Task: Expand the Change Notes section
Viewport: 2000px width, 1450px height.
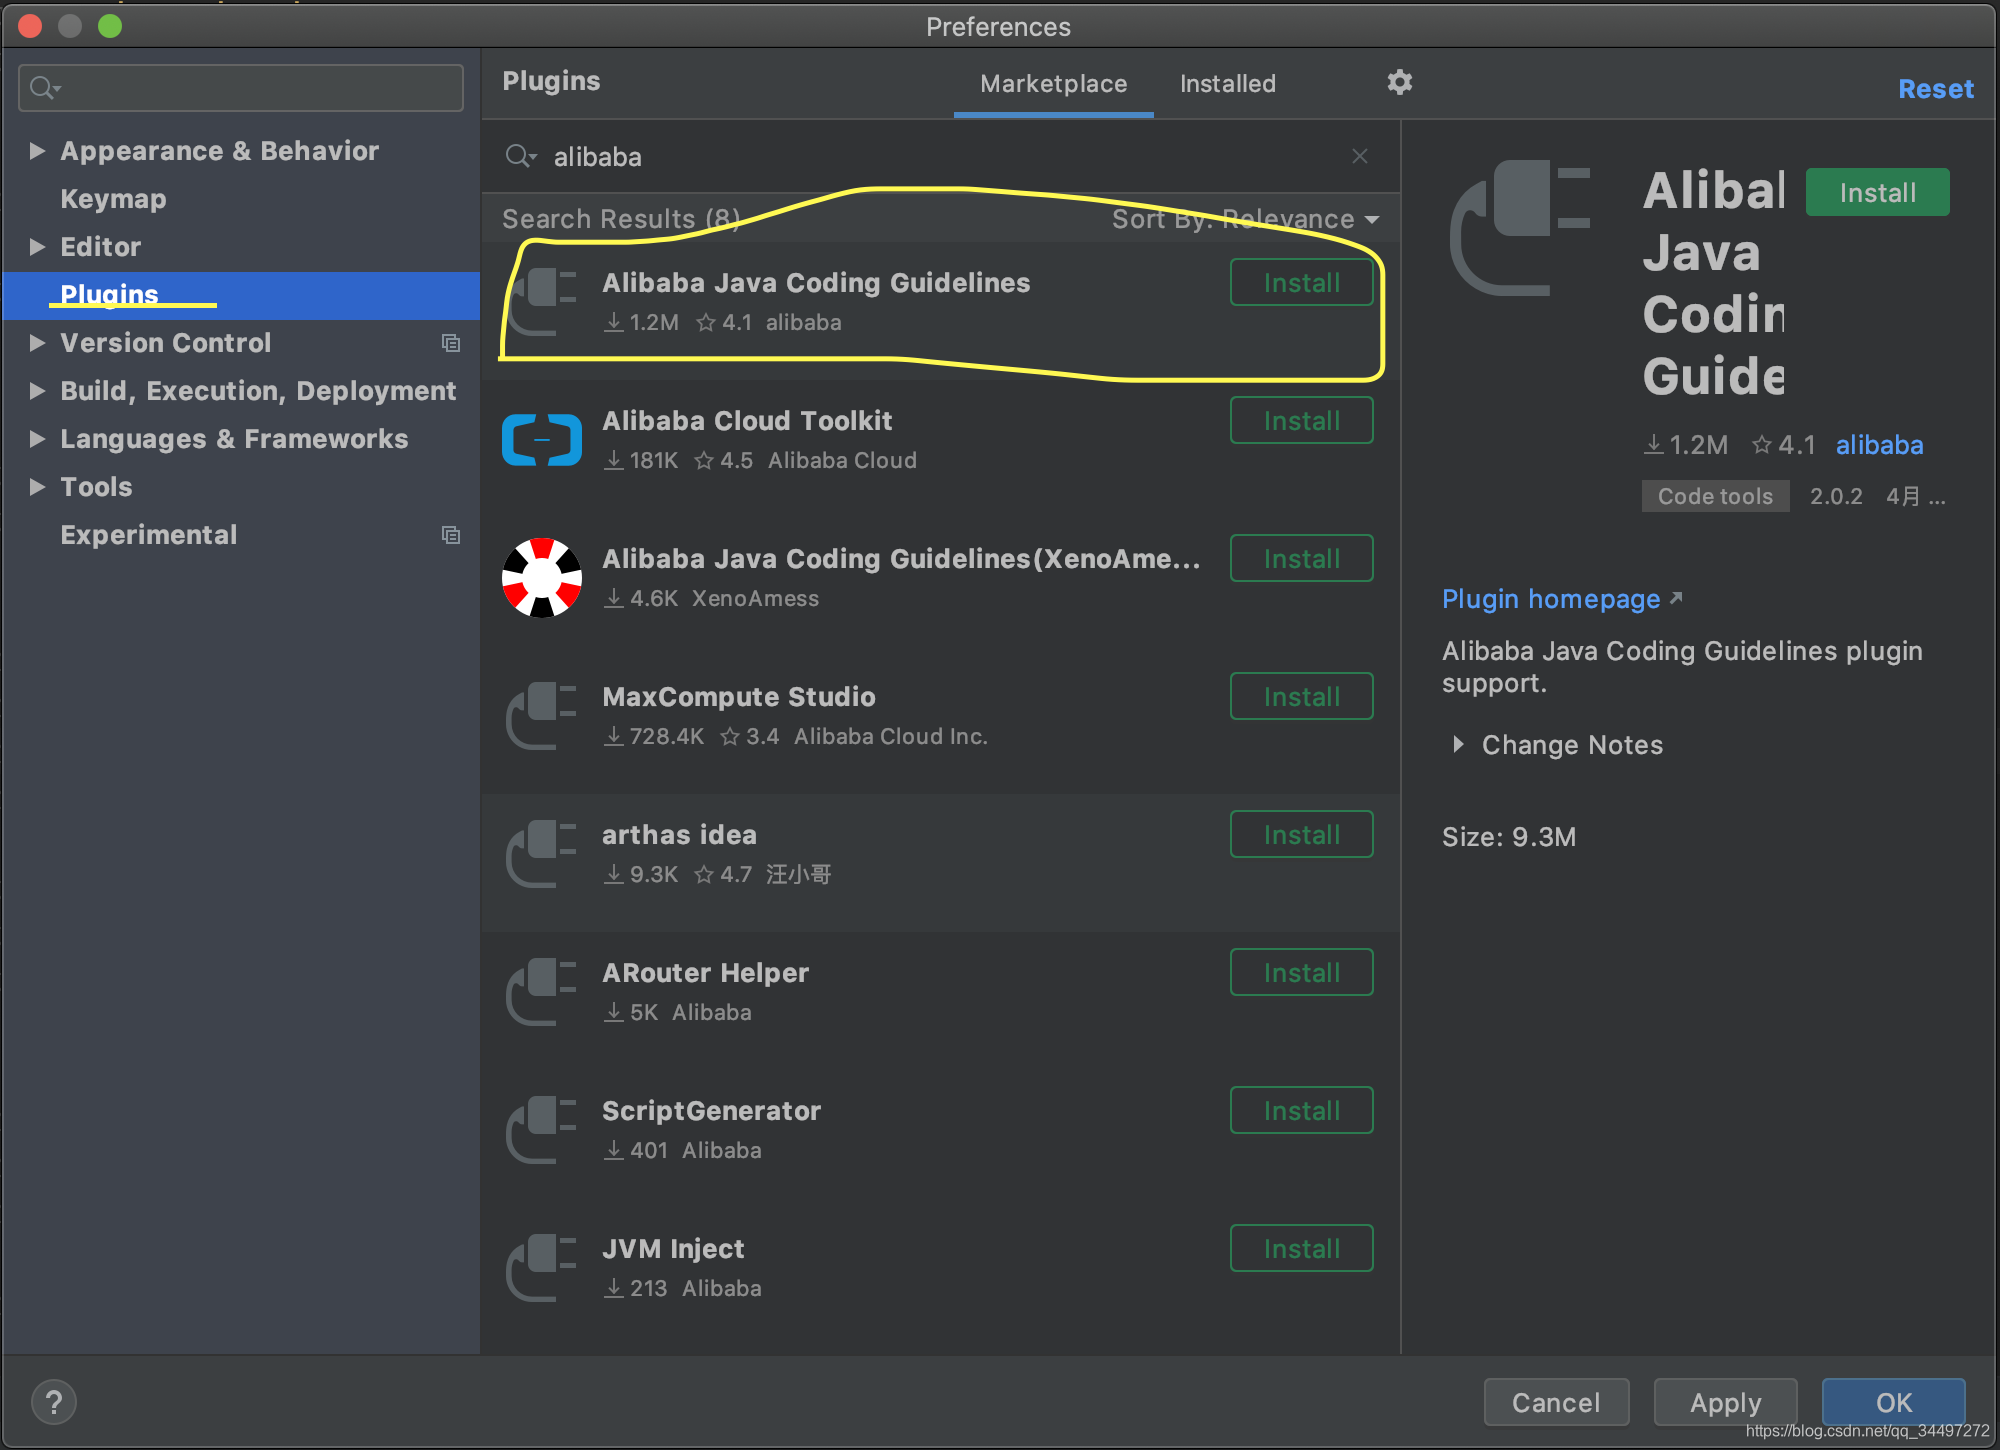Action: 1458,744
